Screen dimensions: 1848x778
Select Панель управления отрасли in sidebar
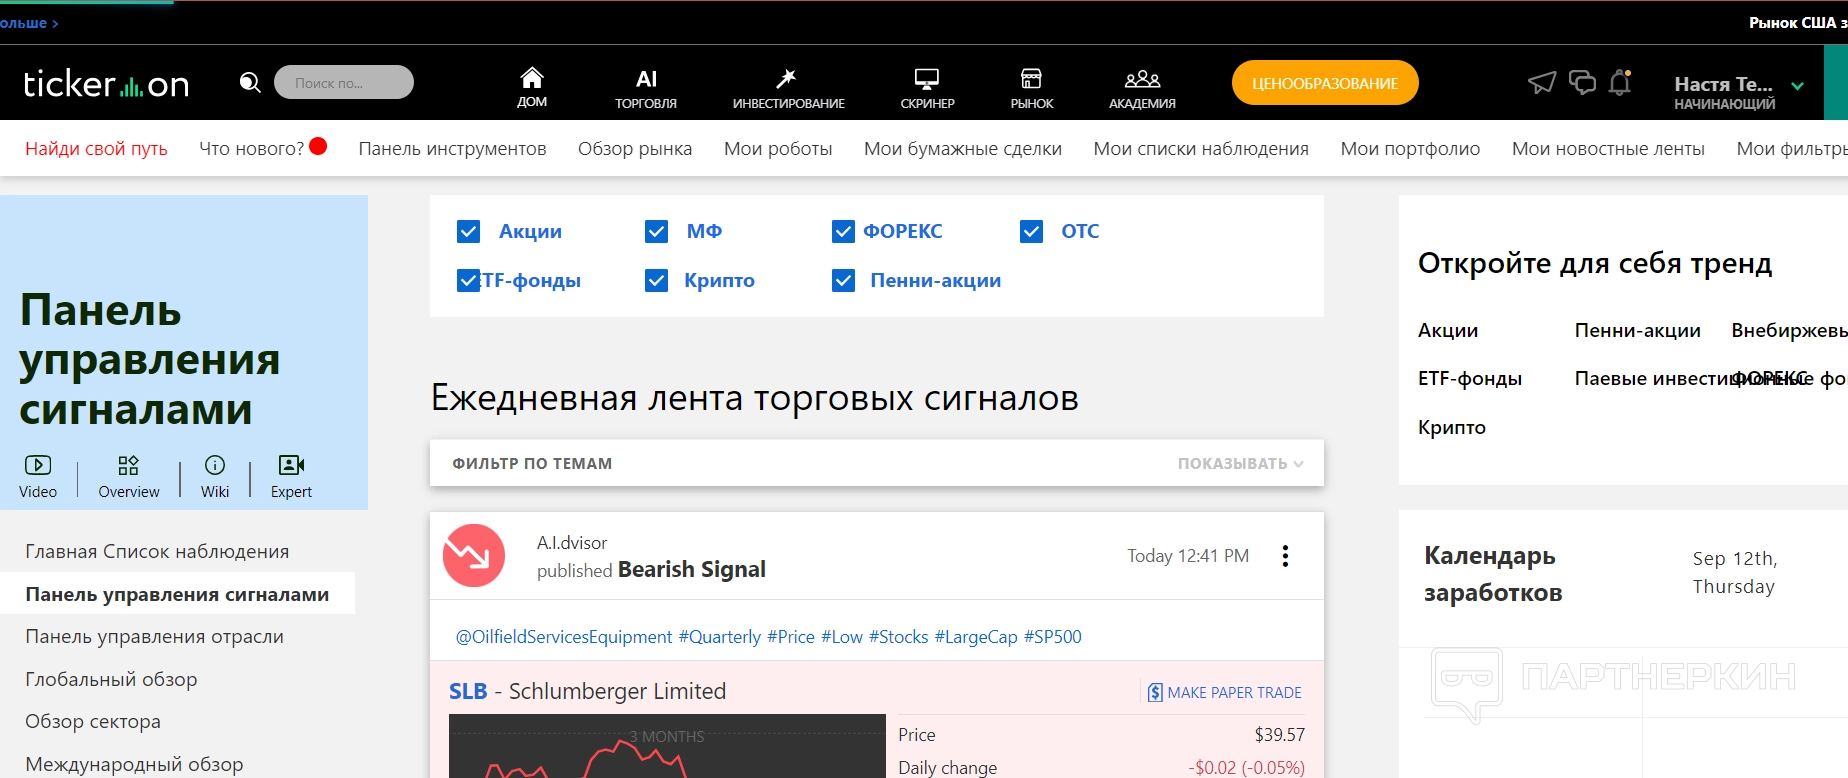(154, 637)
